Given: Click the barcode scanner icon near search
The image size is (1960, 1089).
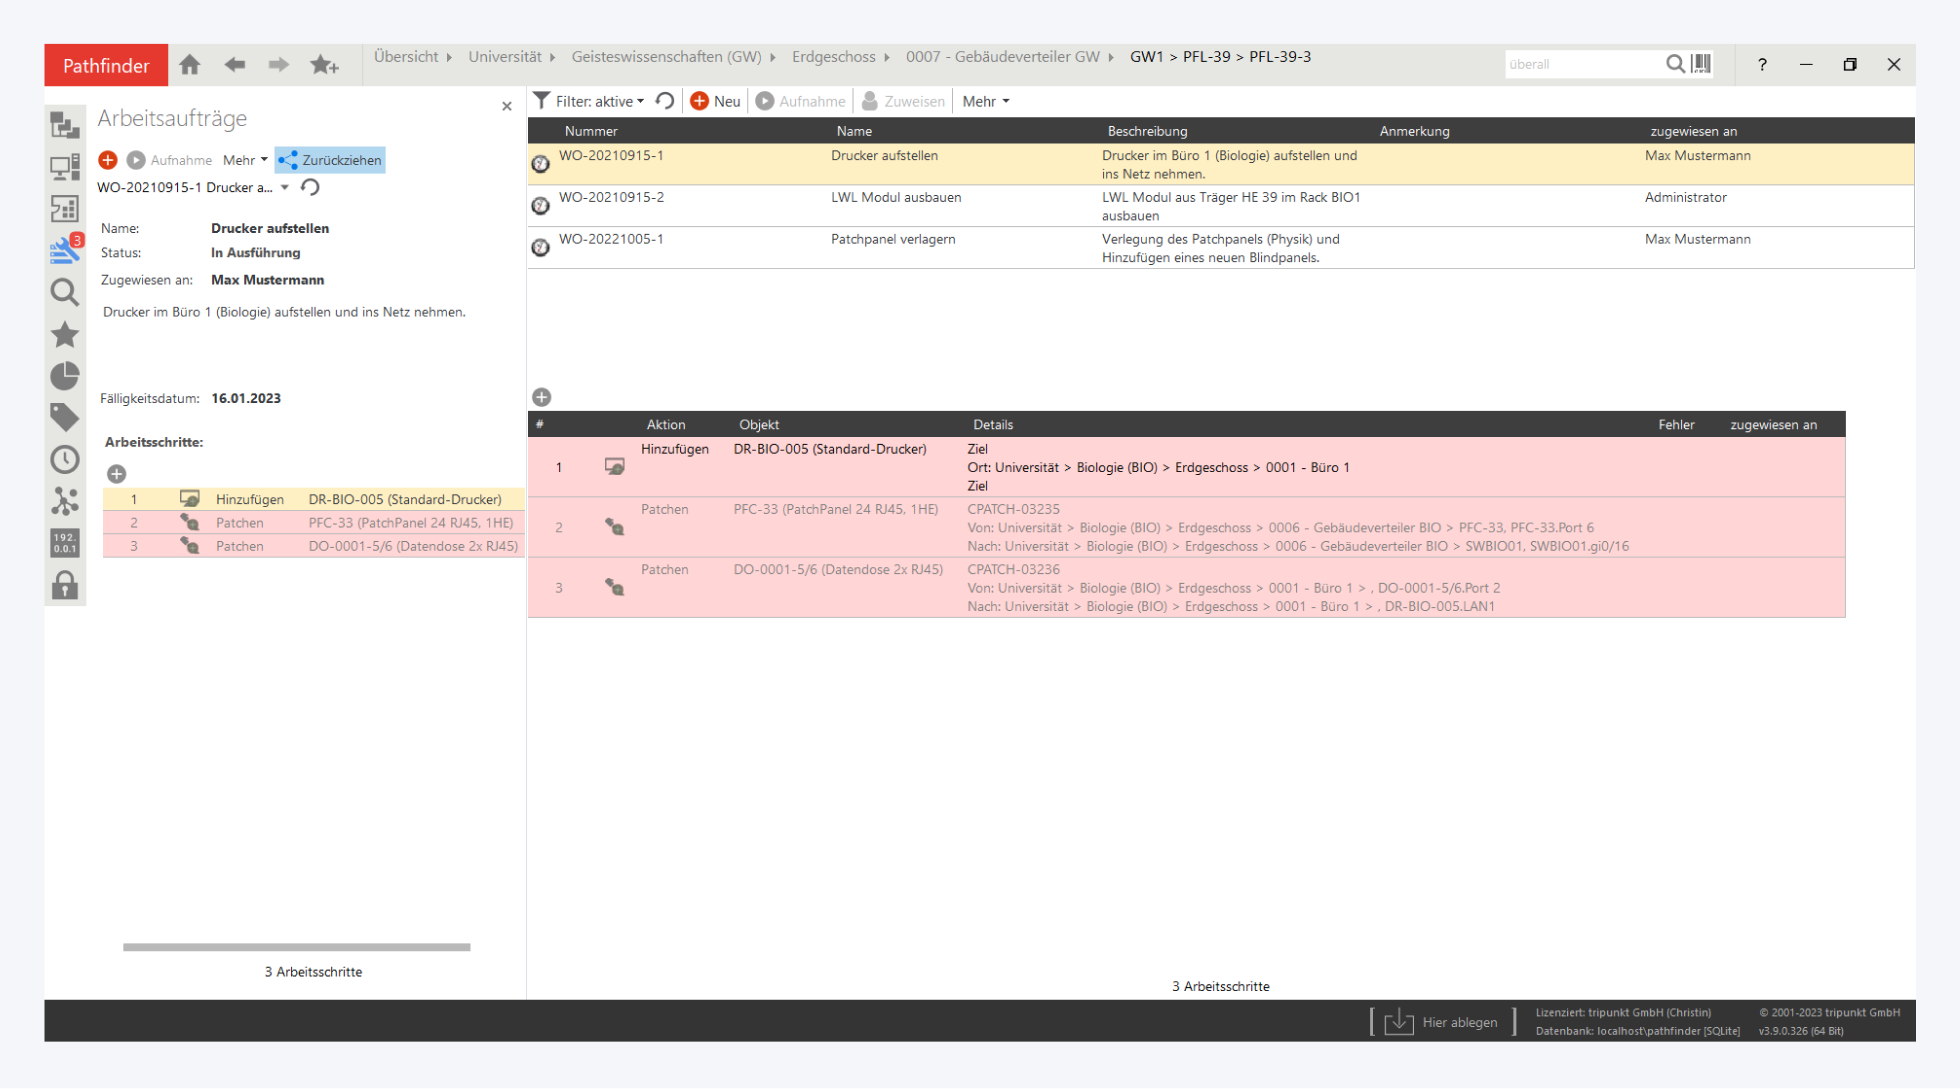Looking at the screenshot, I should point(1701,64).
